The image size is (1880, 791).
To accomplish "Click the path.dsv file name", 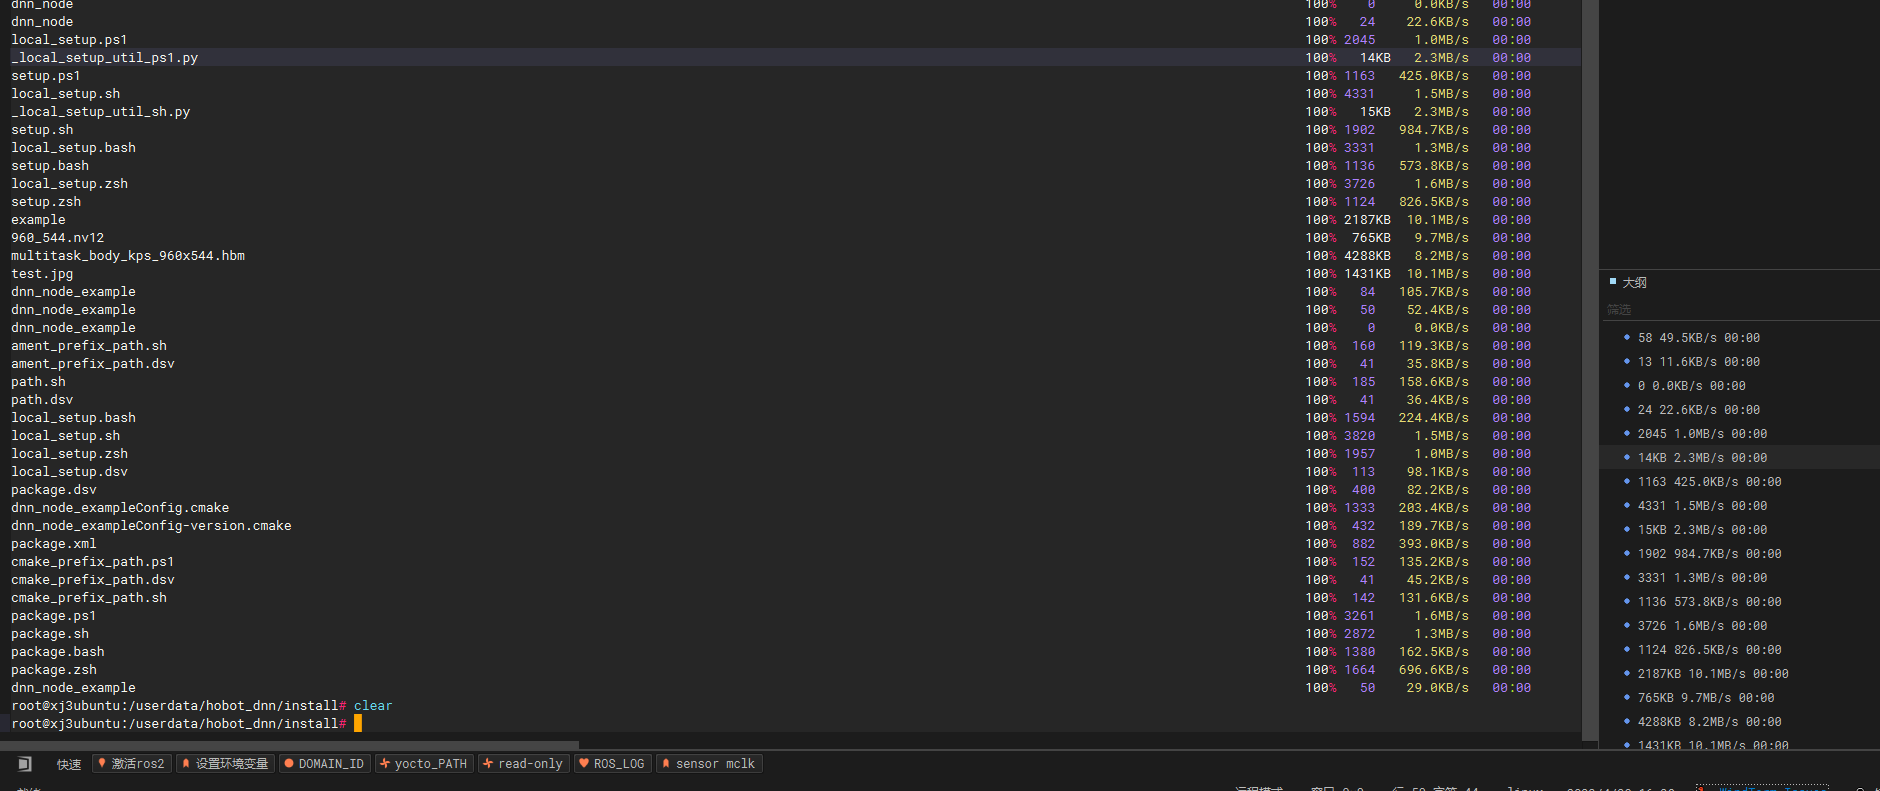I will pos(42,400).
